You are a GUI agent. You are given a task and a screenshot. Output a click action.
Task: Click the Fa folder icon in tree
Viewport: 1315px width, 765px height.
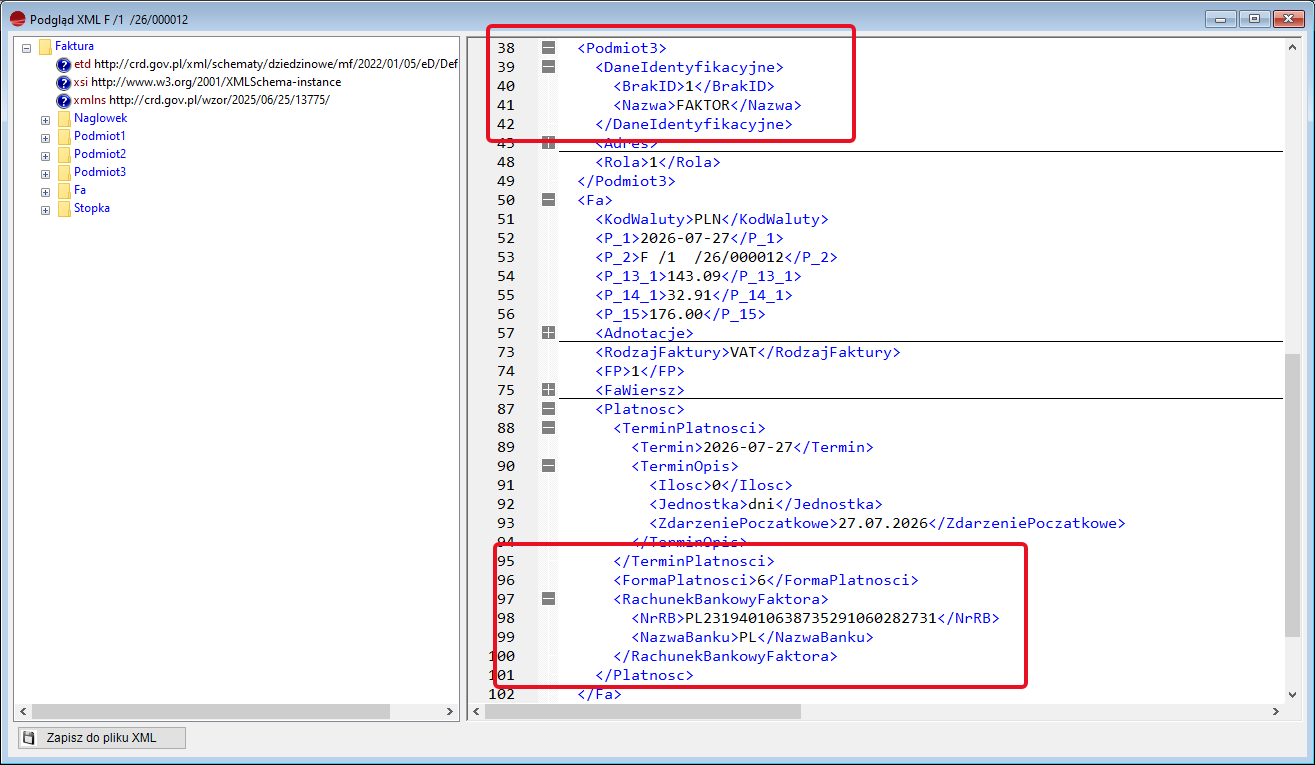[64, 190]
